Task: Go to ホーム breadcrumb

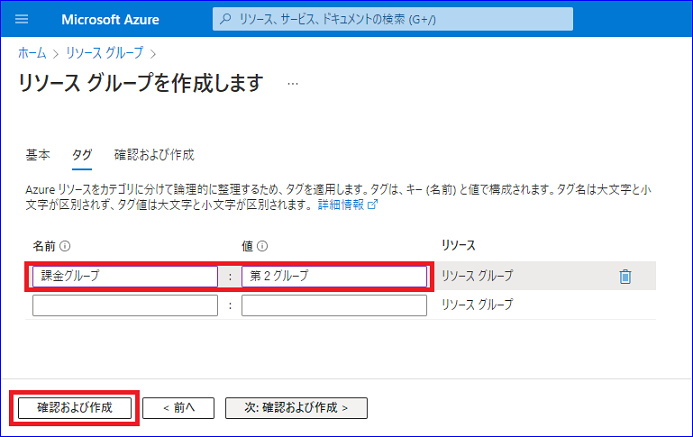Action: click(x=32, y=53)
